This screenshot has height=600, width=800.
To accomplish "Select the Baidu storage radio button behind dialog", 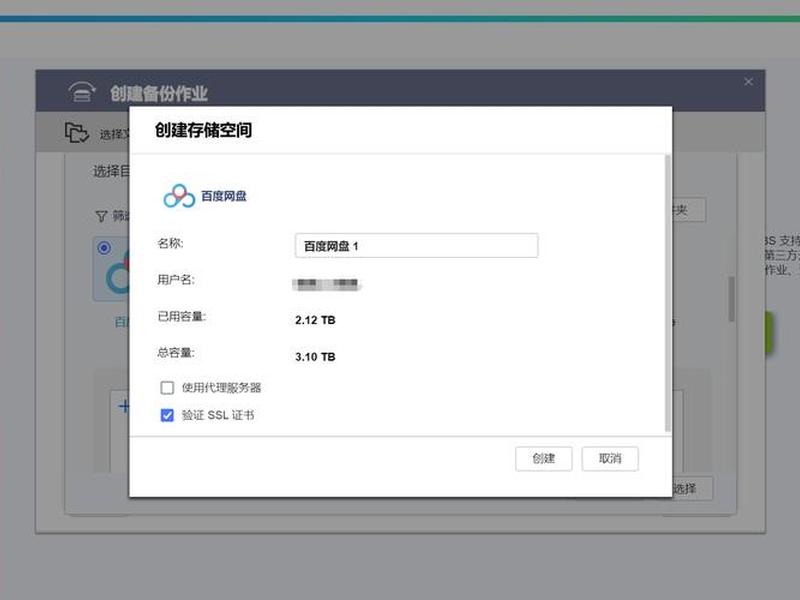I will click(104, 248).
